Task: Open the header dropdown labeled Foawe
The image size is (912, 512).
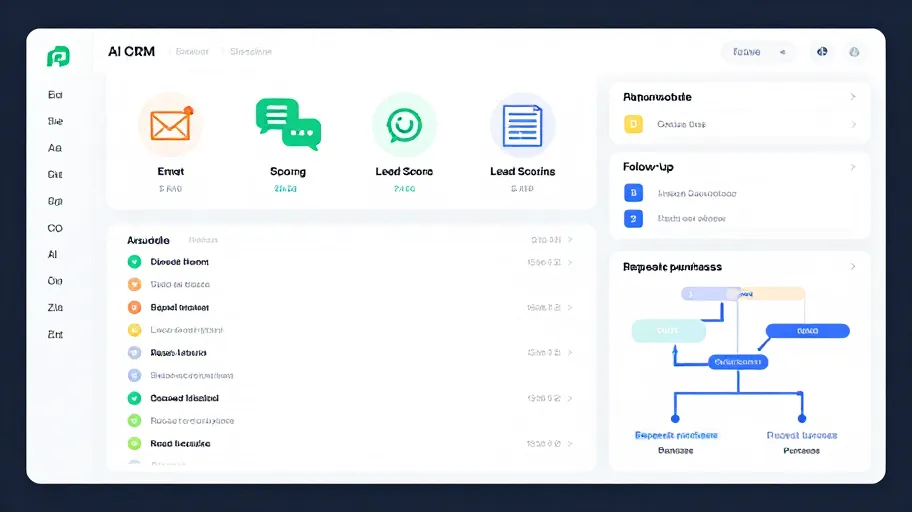Action: click(759, 52)
